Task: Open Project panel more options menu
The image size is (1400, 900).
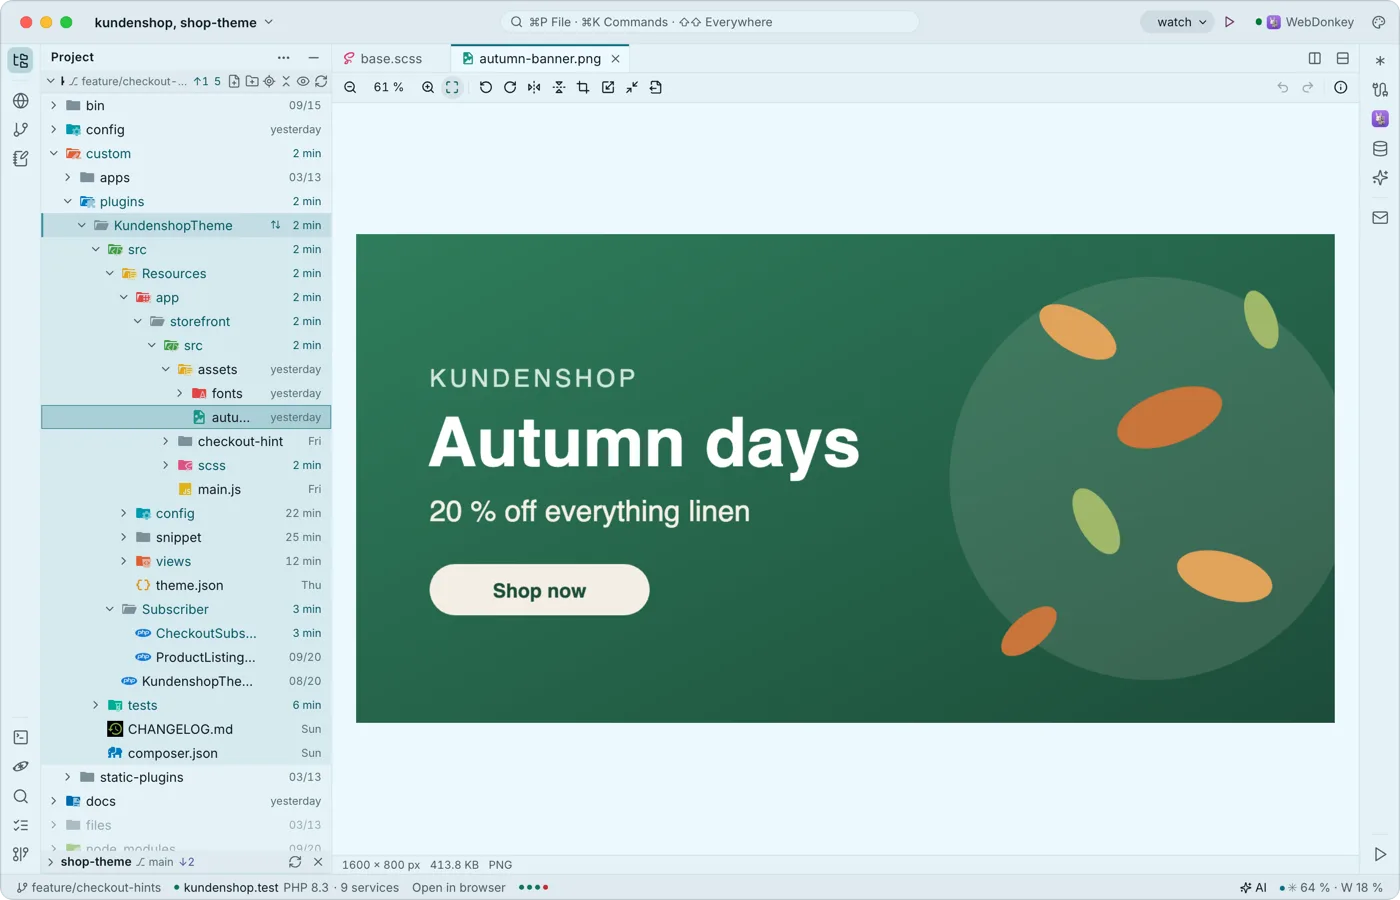Action: click(x=284, y=58)
